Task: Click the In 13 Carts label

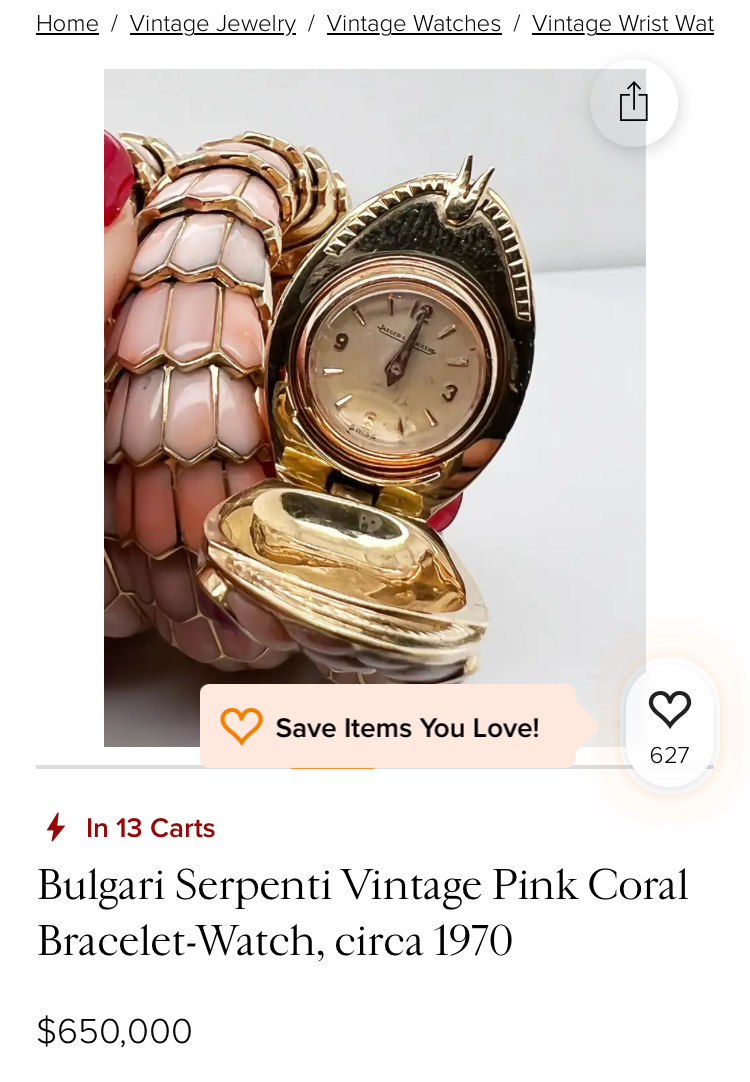Action: click(150, 827)
